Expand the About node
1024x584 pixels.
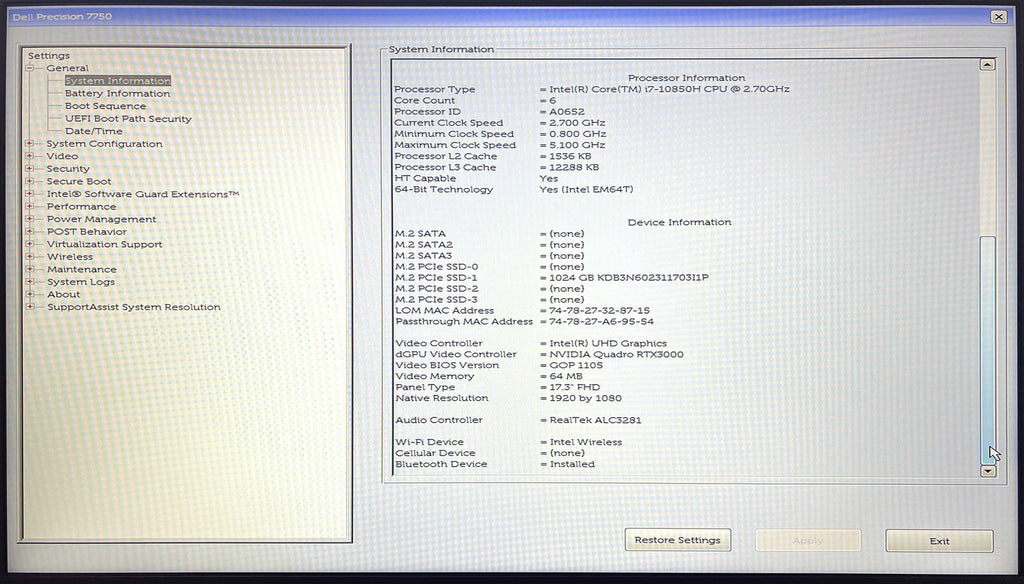coord(29,295)
